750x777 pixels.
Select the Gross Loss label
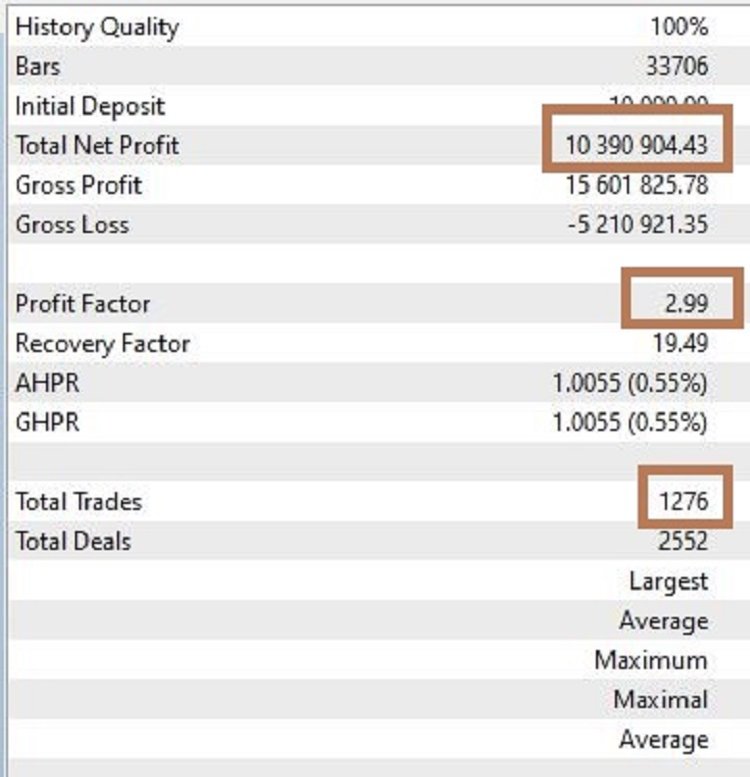[72, 225]
